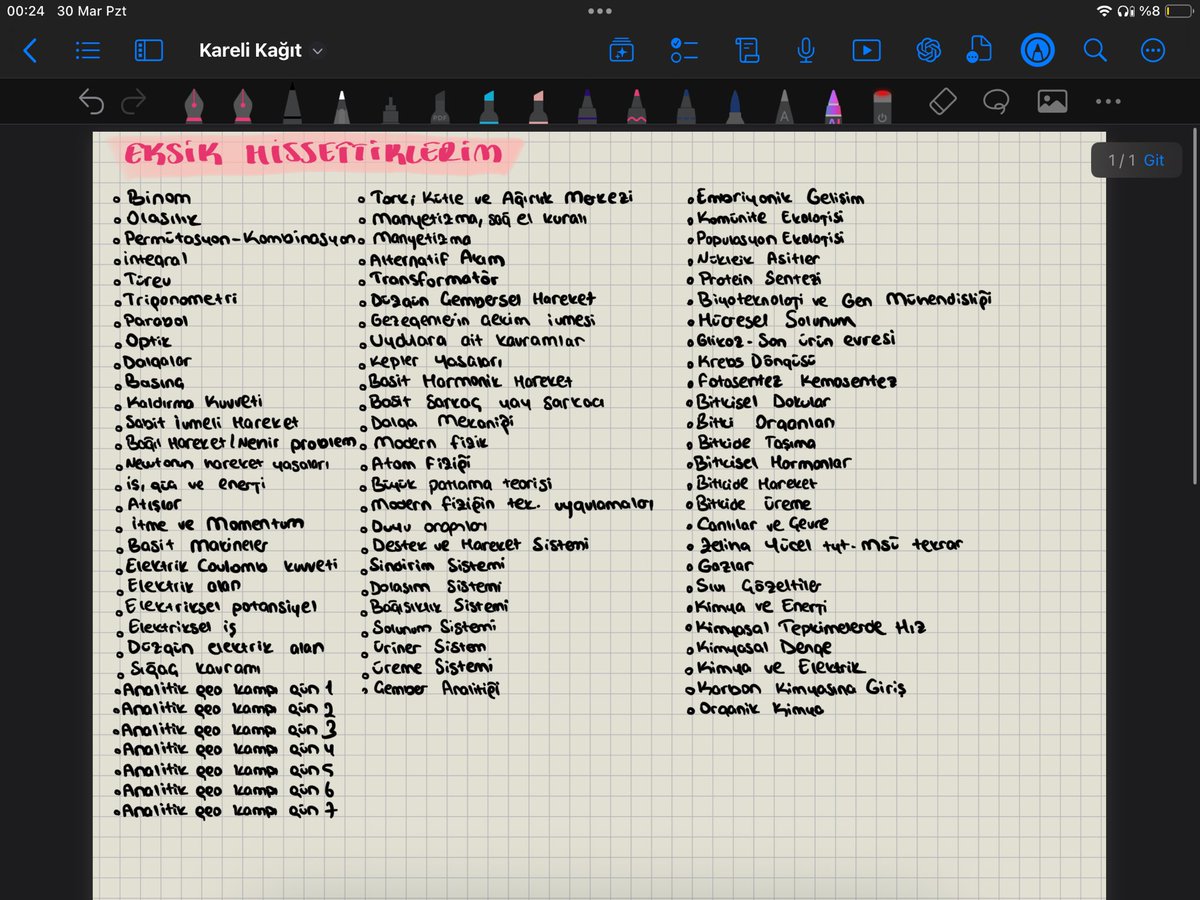Screen dimensions: 1200x900
Task: Insert an image with the picture icon
Action: pos(1052,101)
